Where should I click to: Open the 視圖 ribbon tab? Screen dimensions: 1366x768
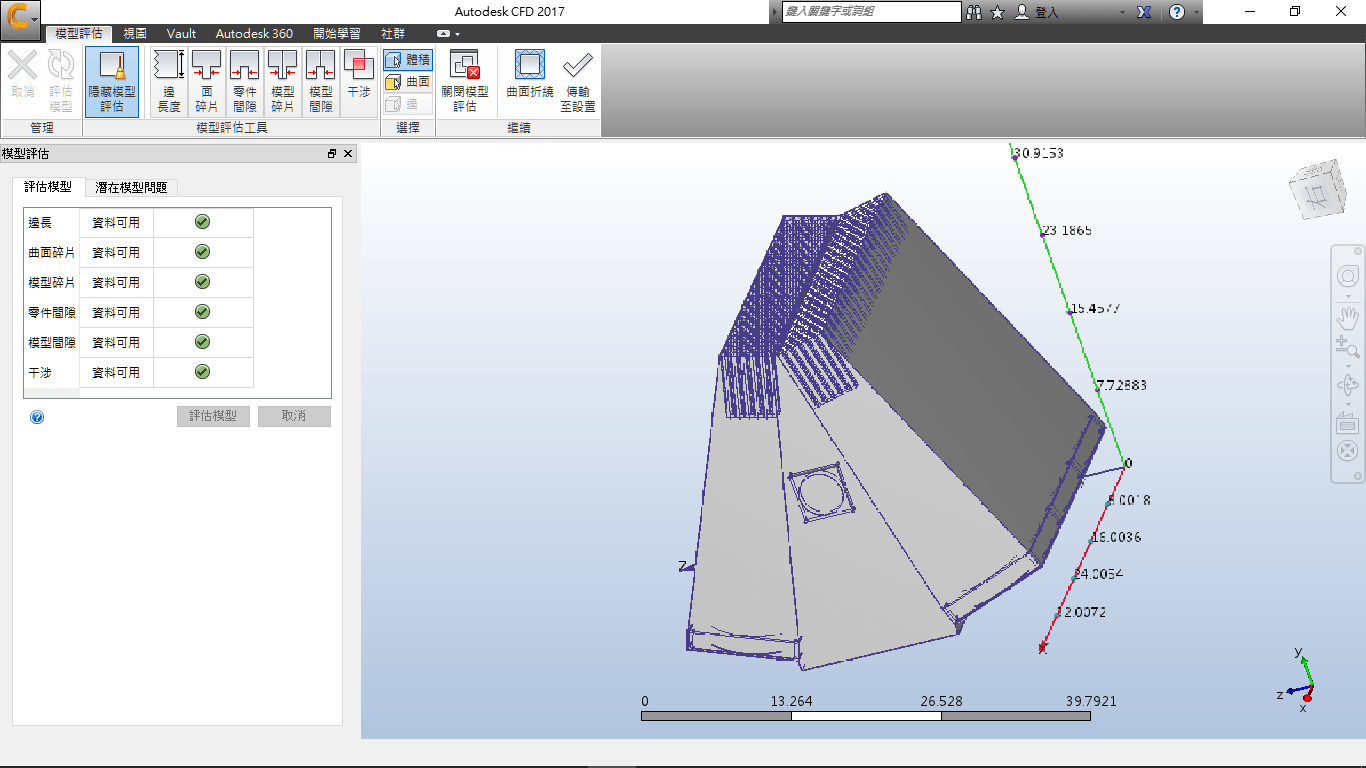pyautogui.click(x=135, y=33)
